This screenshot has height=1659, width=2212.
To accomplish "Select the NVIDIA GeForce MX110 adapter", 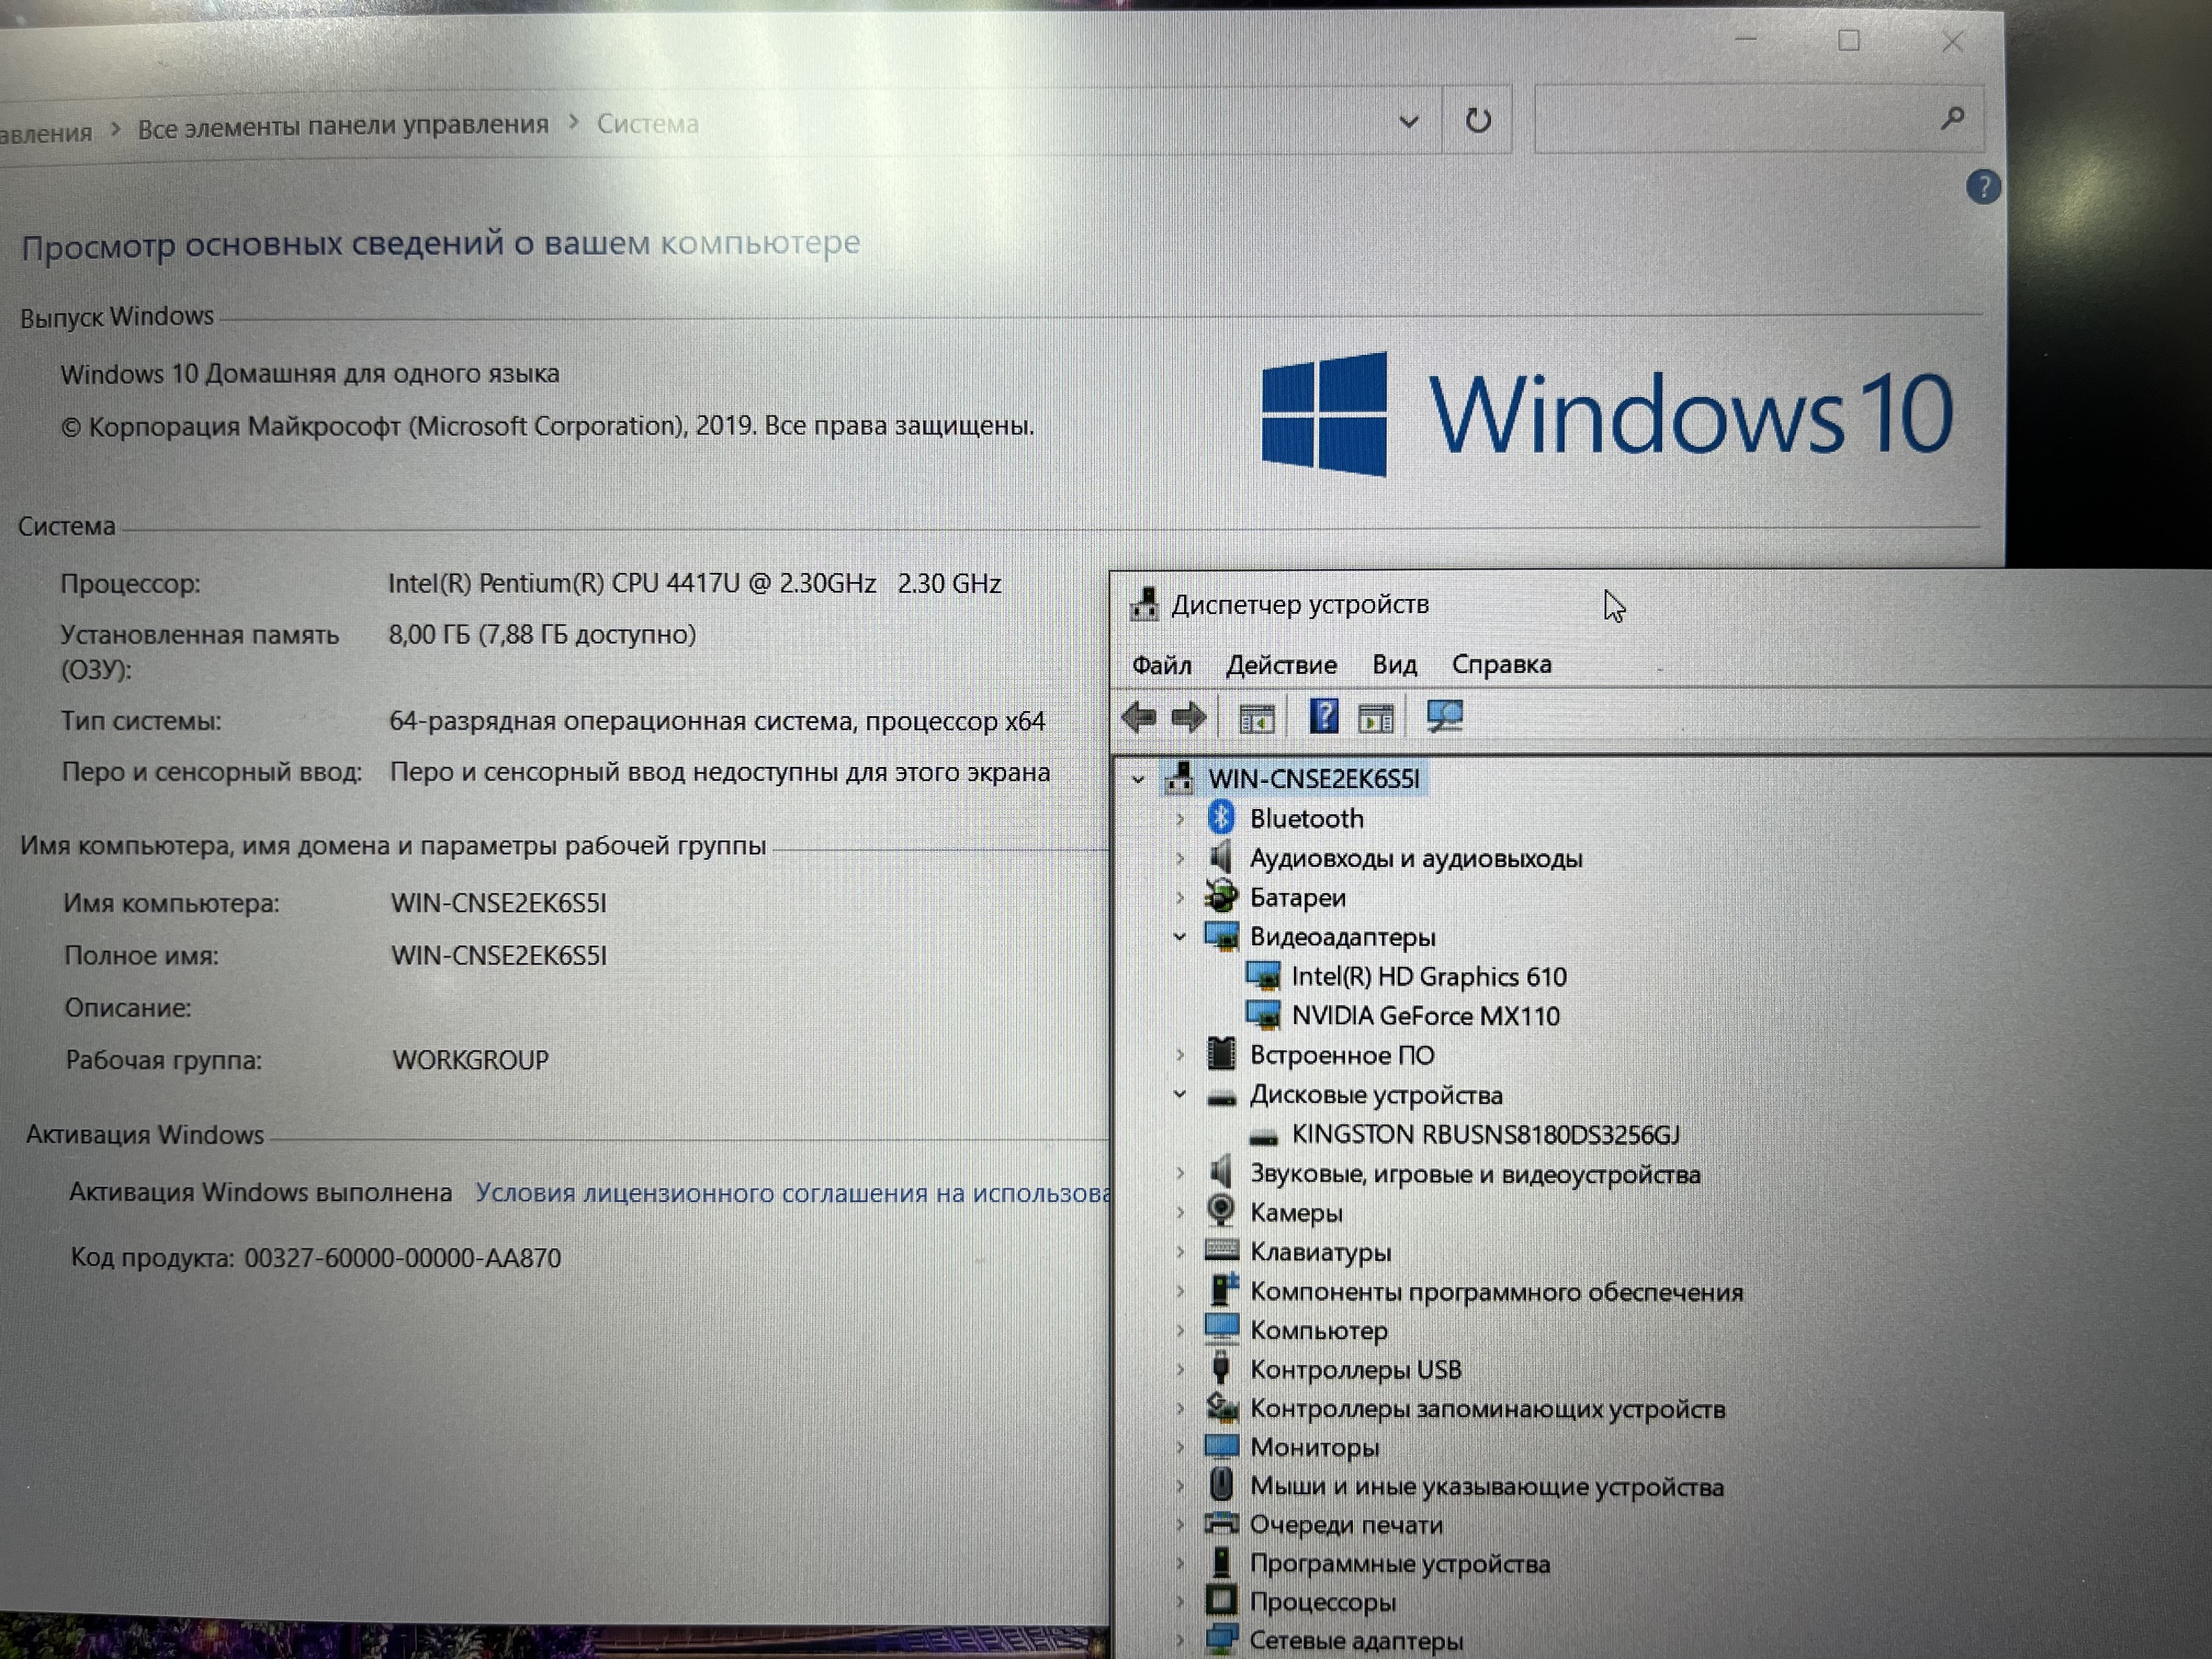I will (x=1424, y=1016).
